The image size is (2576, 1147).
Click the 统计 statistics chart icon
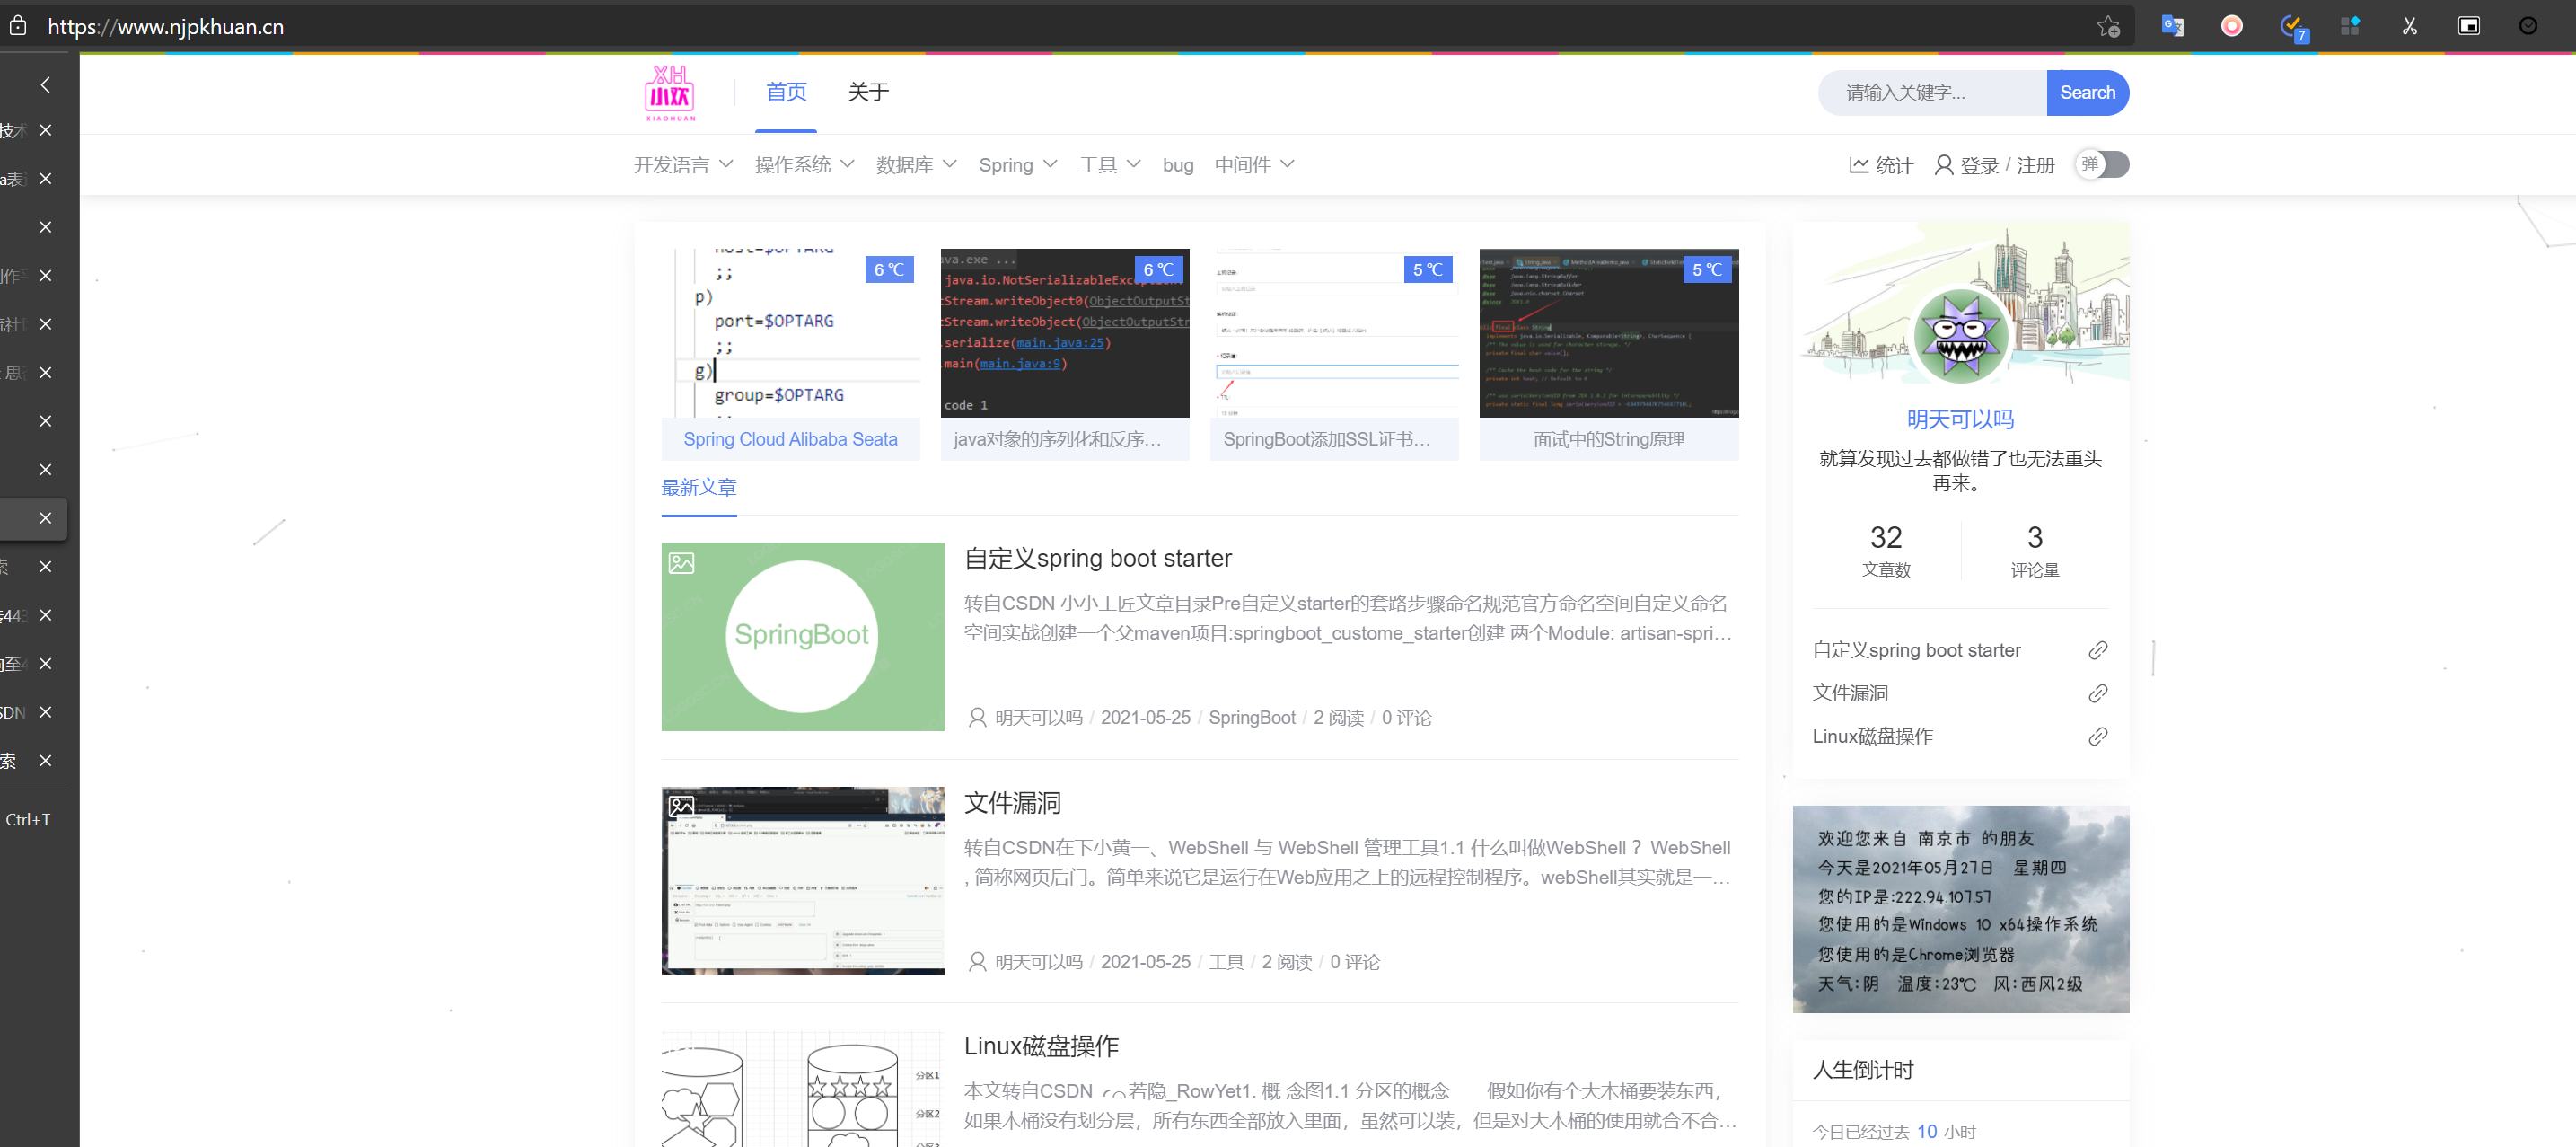[x=1858, y=165]
